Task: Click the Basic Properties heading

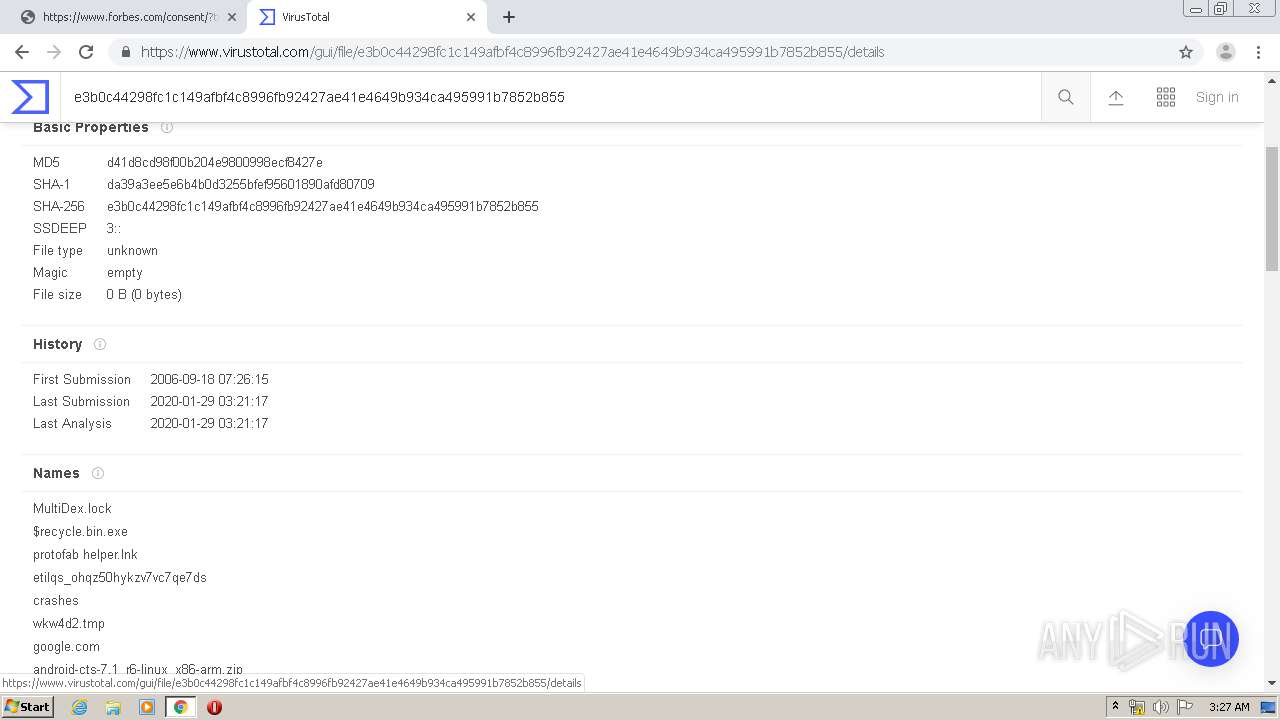Action: click(91, 127)
